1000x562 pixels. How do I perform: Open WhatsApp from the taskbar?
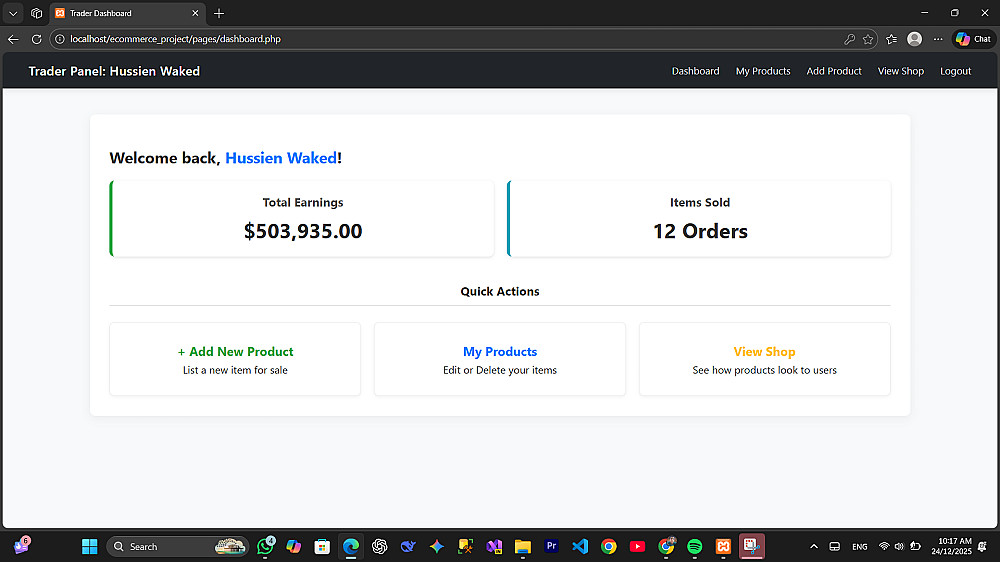point(265,547)
